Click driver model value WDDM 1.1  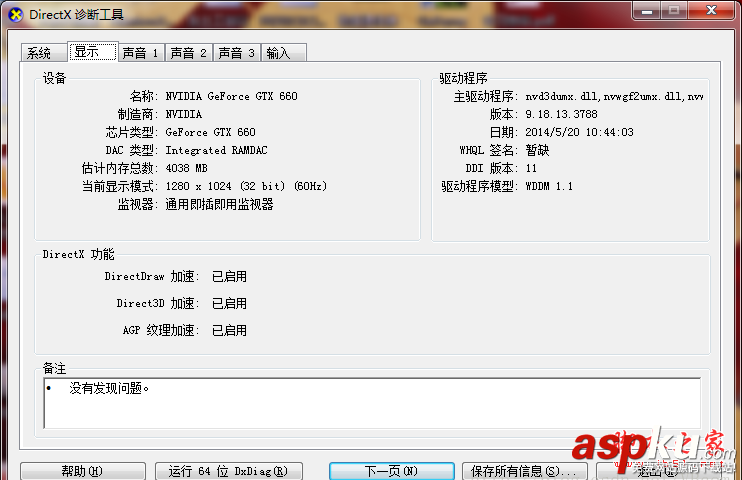(x=549, y=186)
